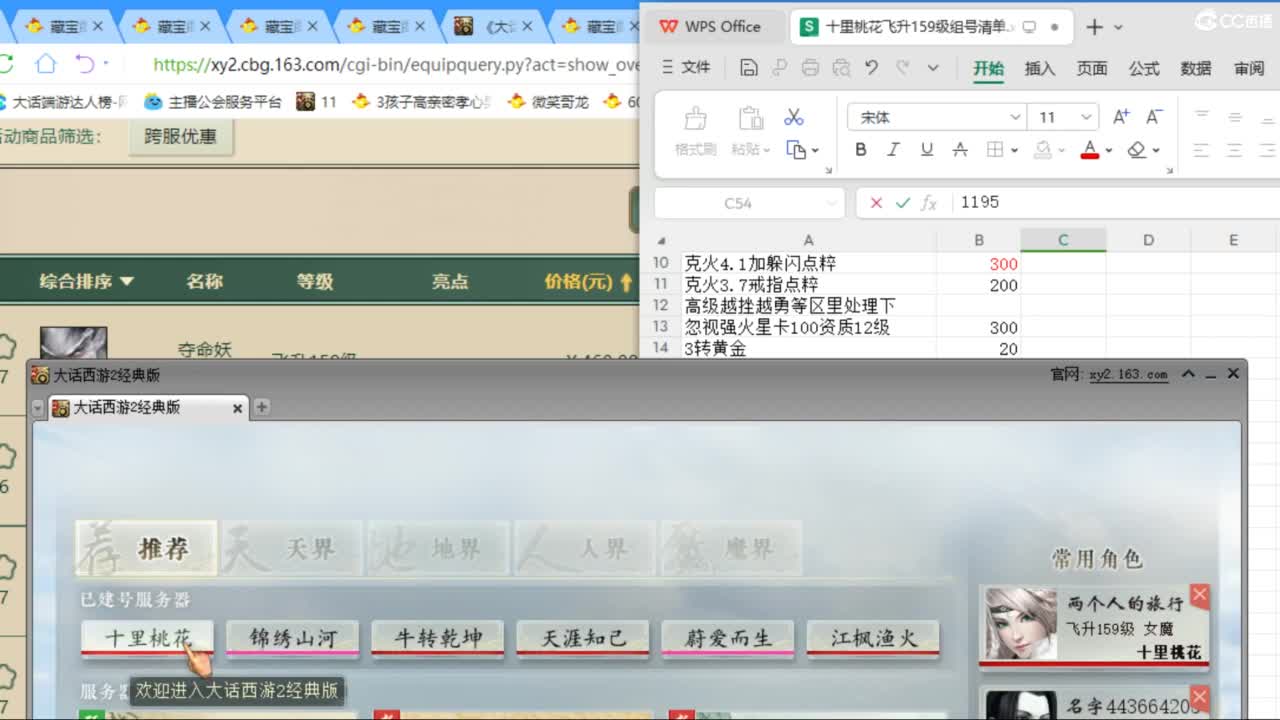Choose the 江枫渔火 server button
The height and width of the screenshot is (720, 1280).
coord(873,638)
